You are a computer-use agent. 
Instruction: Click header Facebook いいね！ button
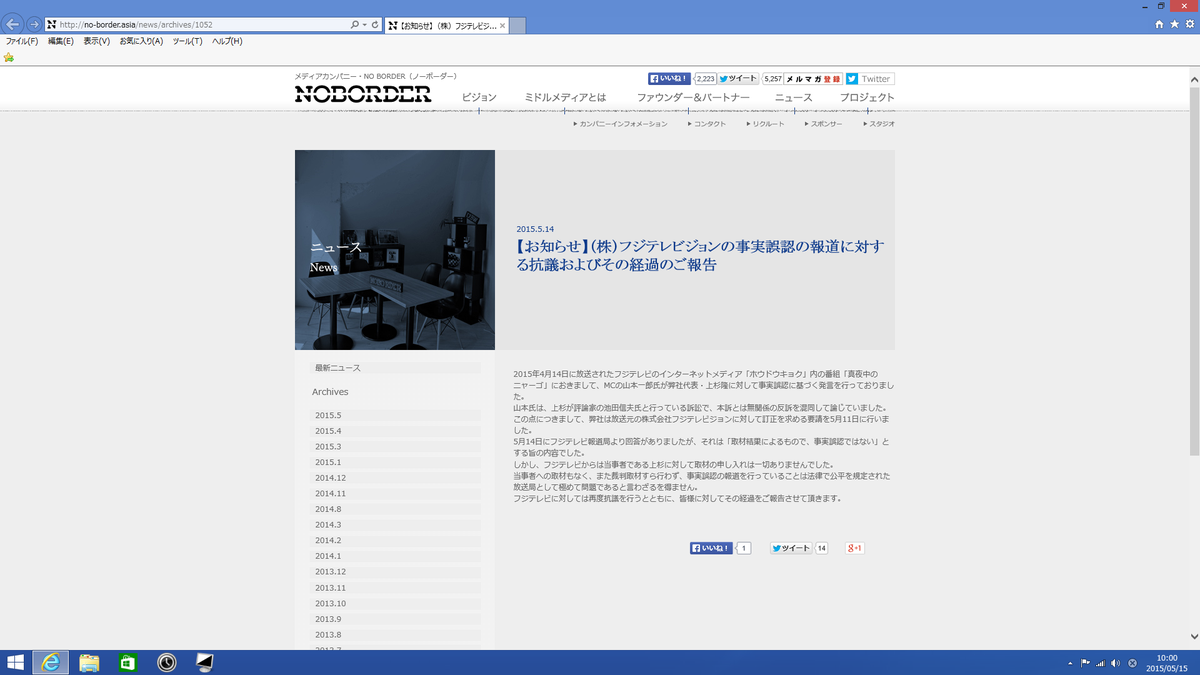pyautogui.click(x=670, y=78)
